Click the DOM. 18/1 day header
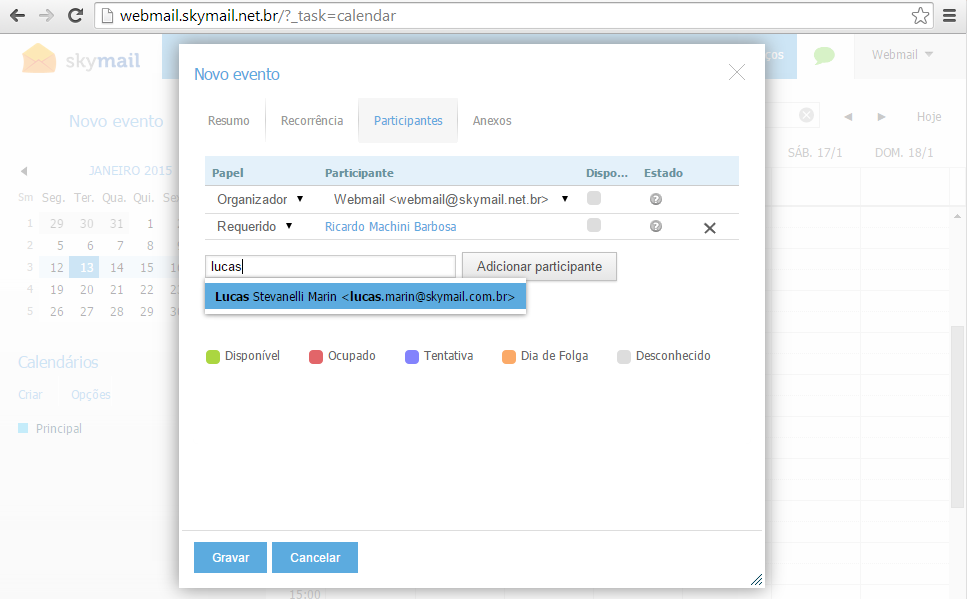The height and width of the screenshot is (599, 967). click(904, 153)
